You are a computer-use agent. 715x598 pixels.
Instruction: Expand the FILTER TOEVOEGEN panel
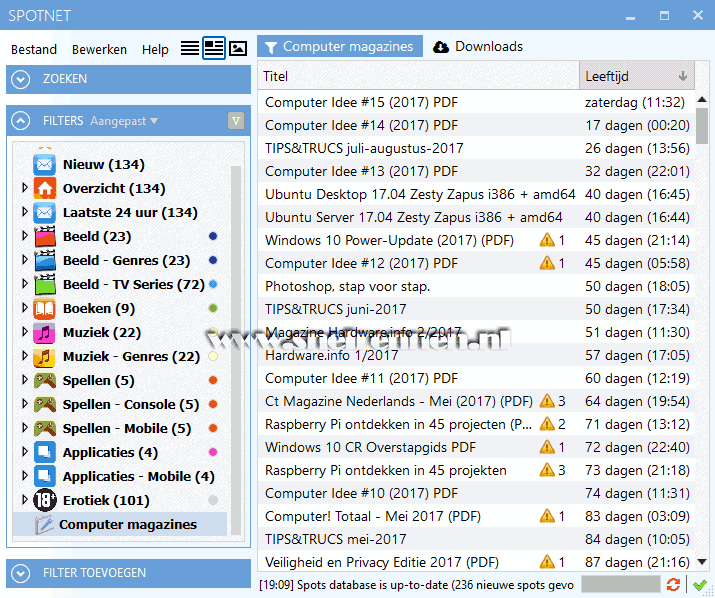coord(21,573)
